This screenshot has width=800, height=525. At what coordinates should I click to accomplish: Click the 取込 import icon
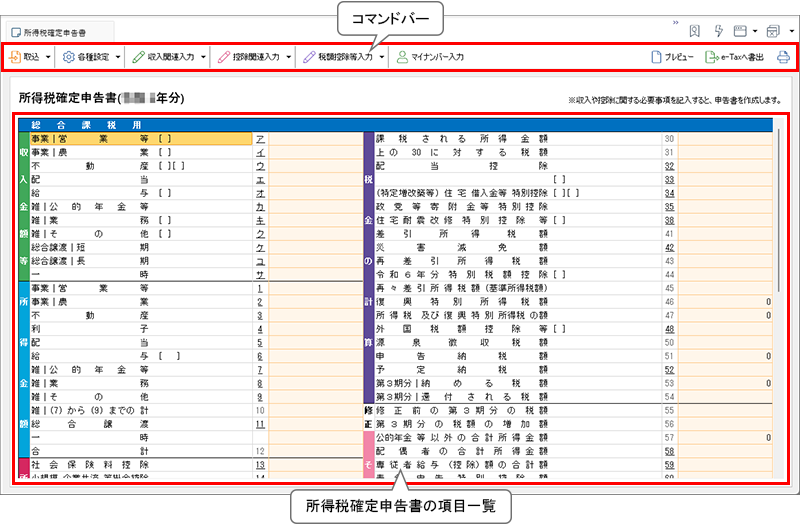click(x=17, y=58)
